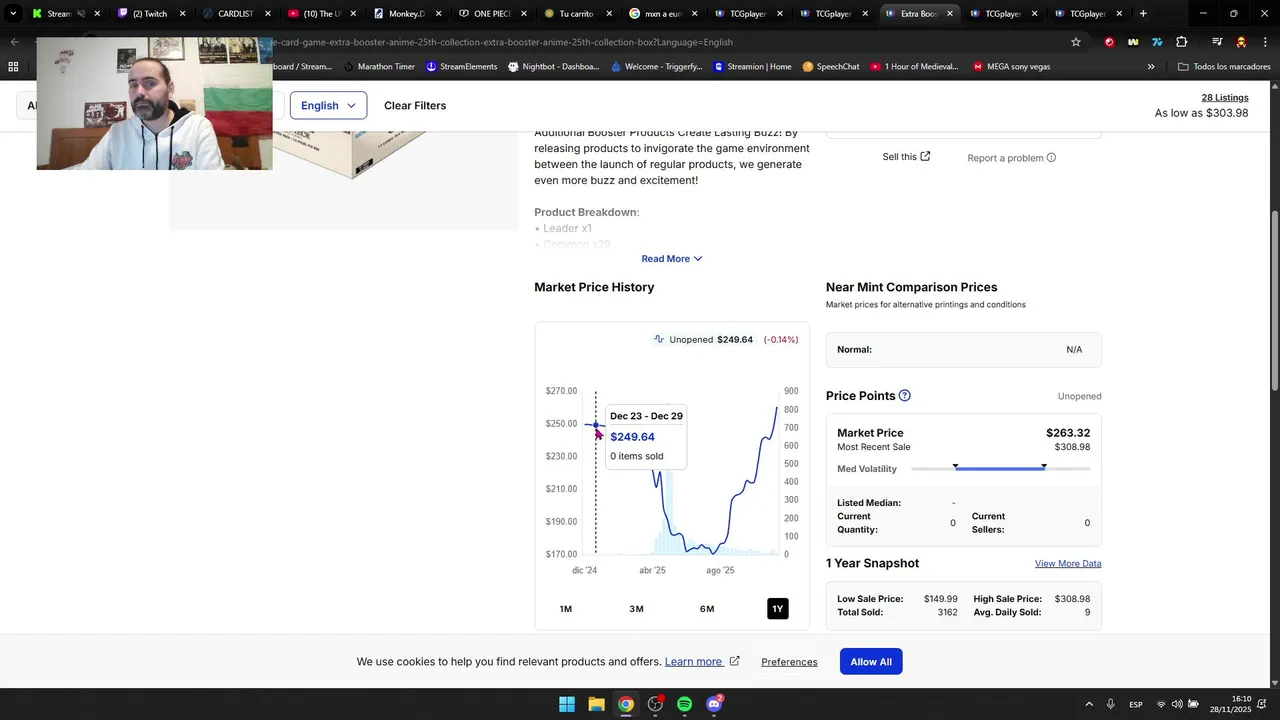Select the 6M chart range
The width and height of the screenshot is (1280, 720).
coord(707,609)
